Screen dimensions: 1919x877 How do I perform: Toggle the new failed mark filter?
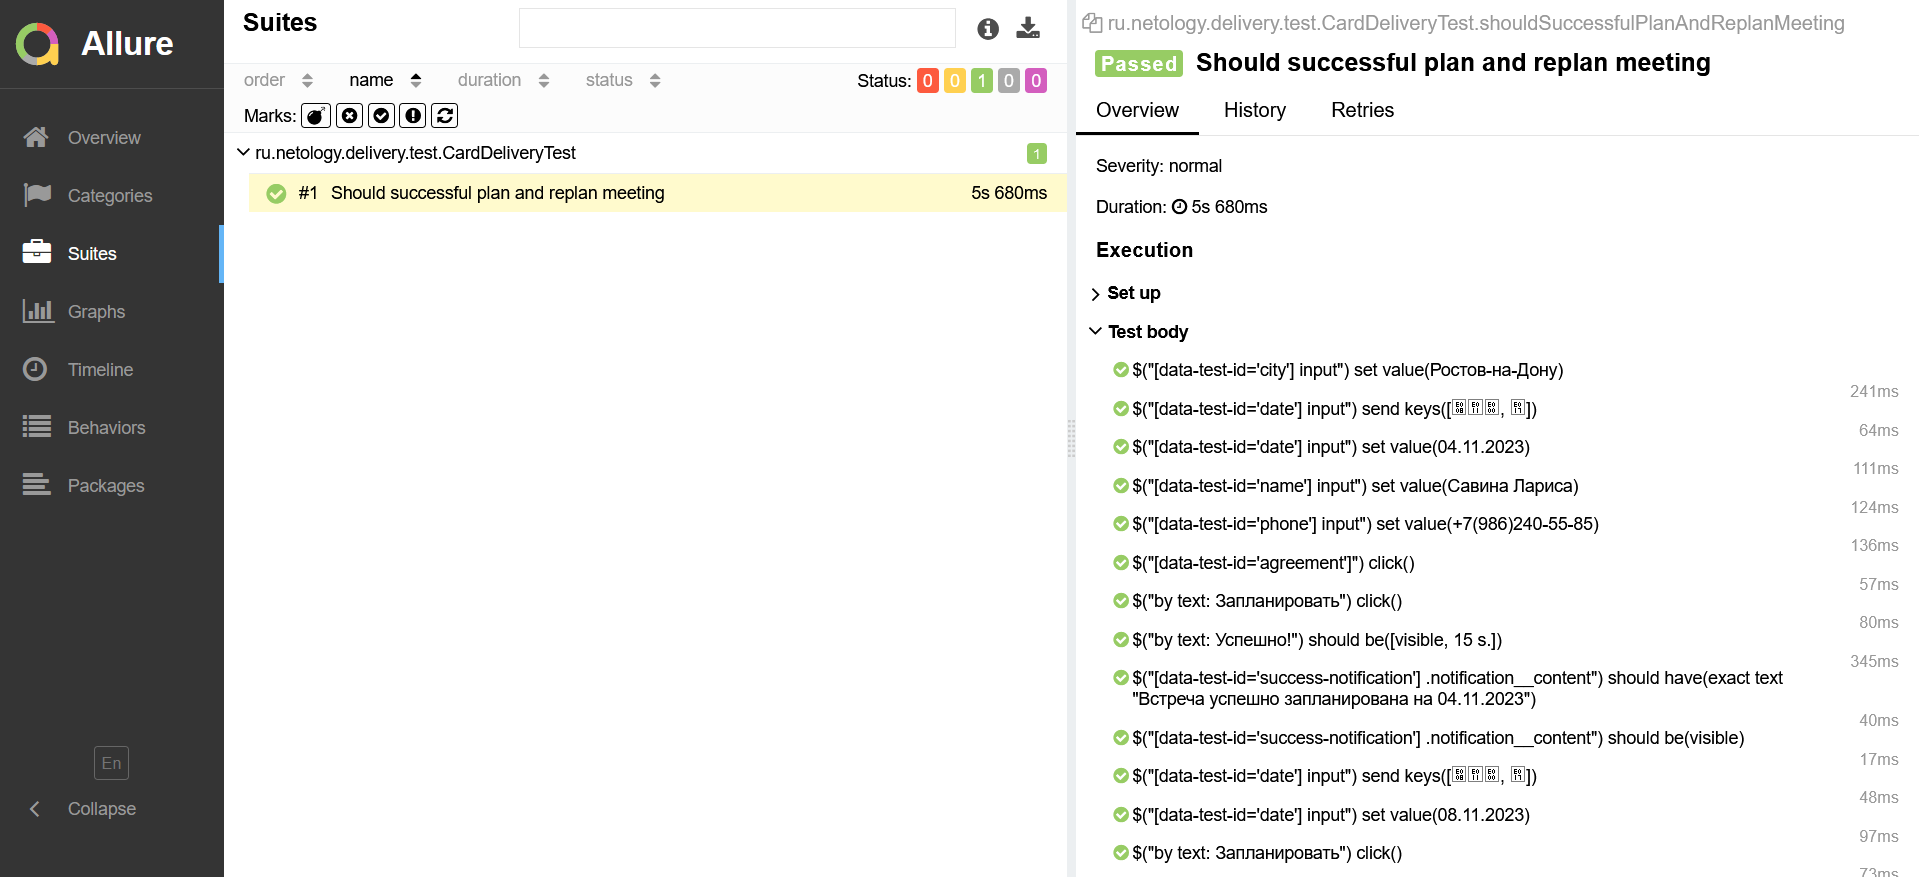point(349,116)
